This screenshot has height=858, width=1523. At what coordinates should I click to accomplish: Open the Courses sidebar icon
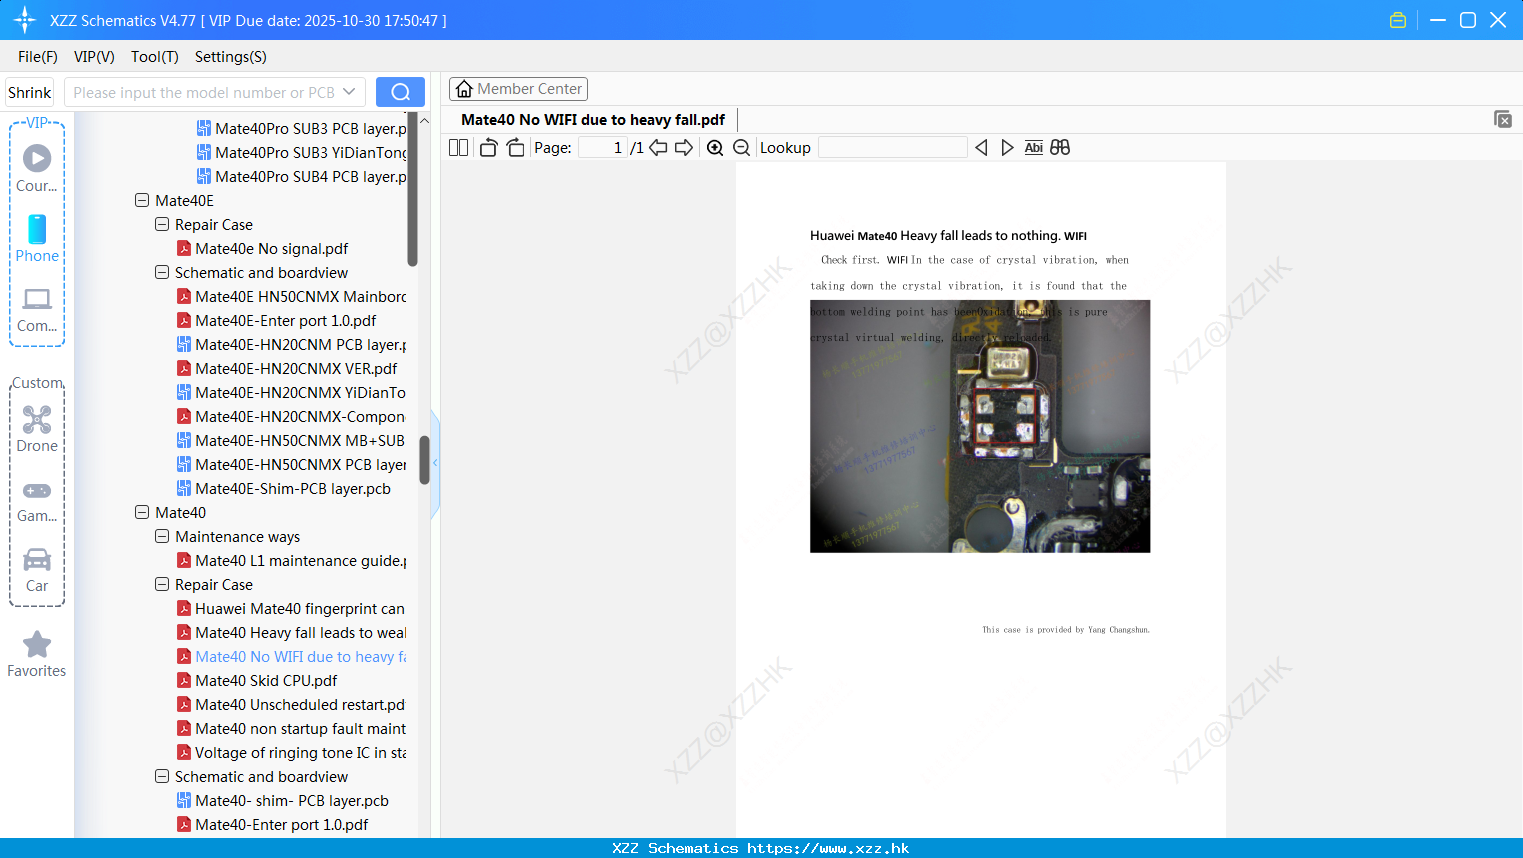pos(37,167)
